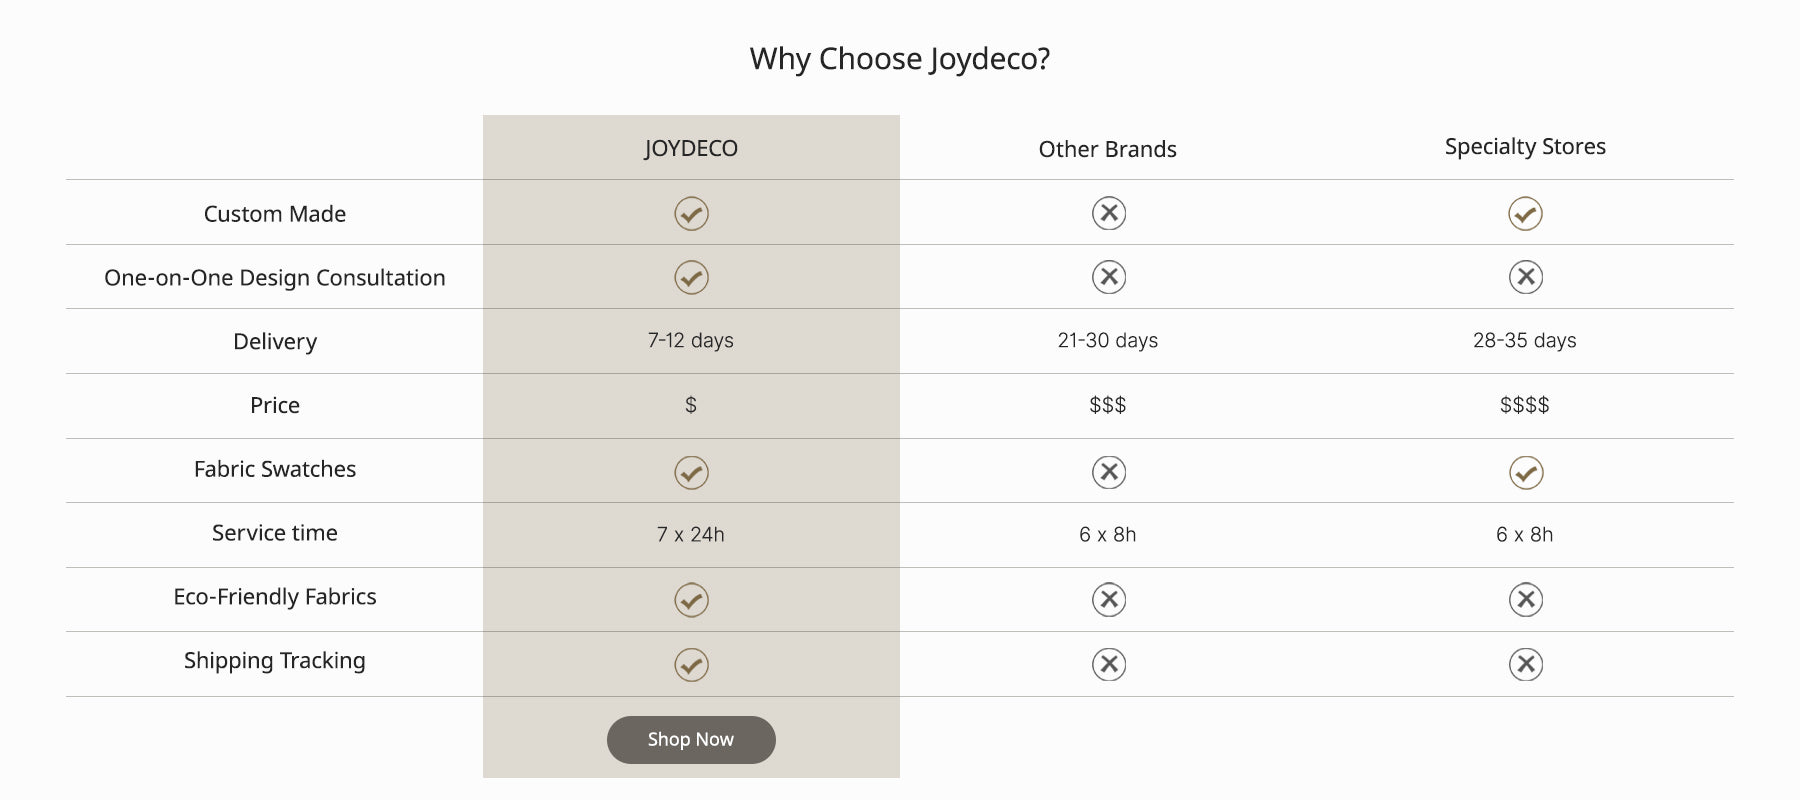
Task: Click JOYDECO Fabric Swatches checkmark icon
Action: tap(691, 472)
